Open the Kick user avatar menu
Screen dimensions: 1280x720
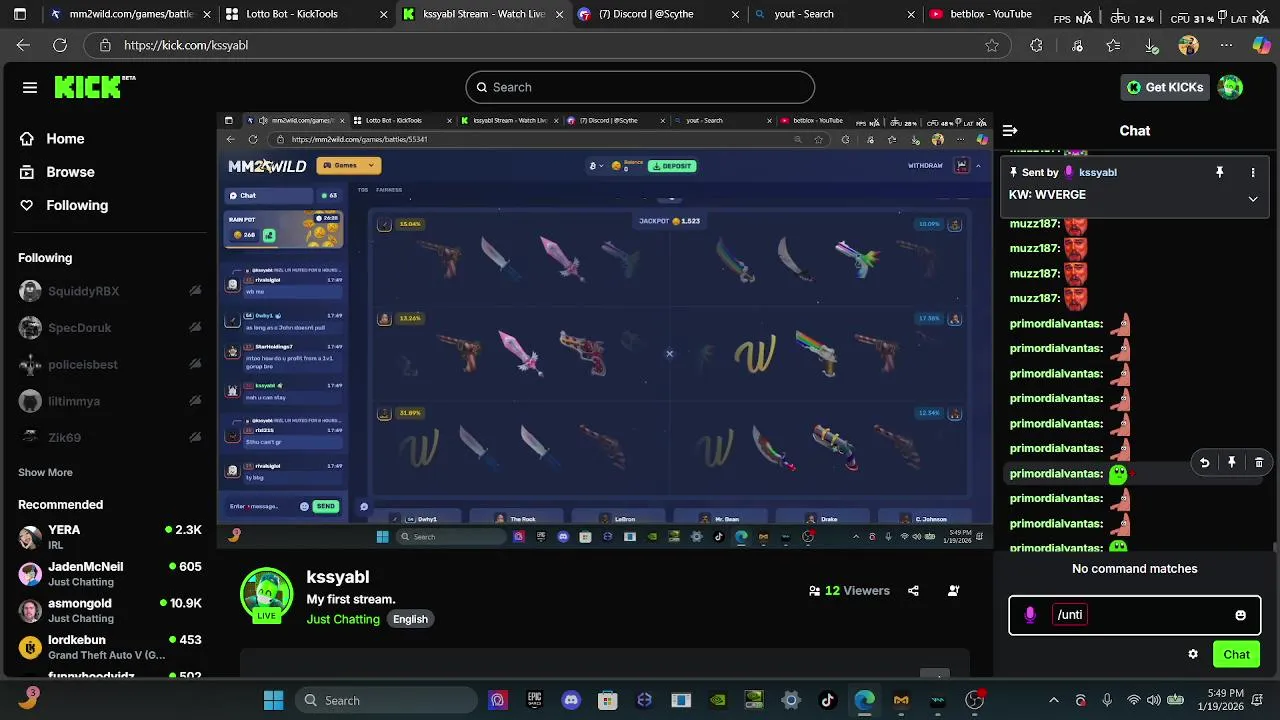coord(1230,87)
